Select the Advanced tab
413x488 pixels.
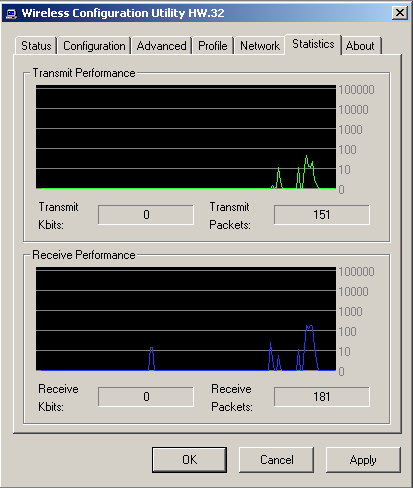(x=161, y=46)
